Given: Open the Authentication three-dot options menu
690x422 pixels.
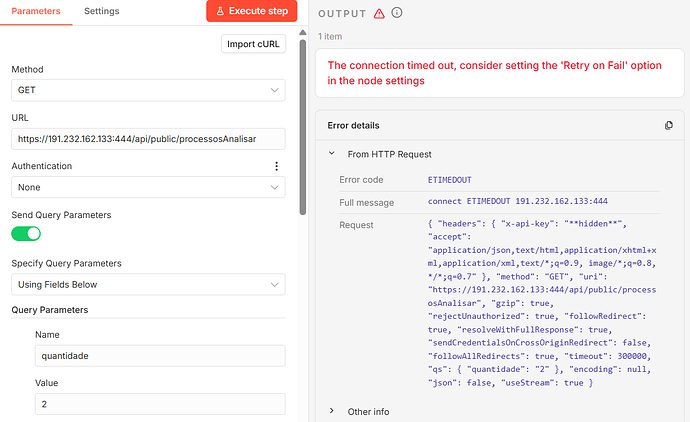Looking at the screenshot, I should click(276, 166).
